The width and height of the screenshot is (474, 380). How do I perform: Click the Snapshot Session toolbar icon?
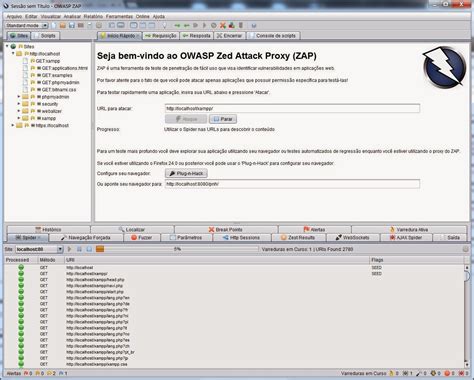[81, 25]
